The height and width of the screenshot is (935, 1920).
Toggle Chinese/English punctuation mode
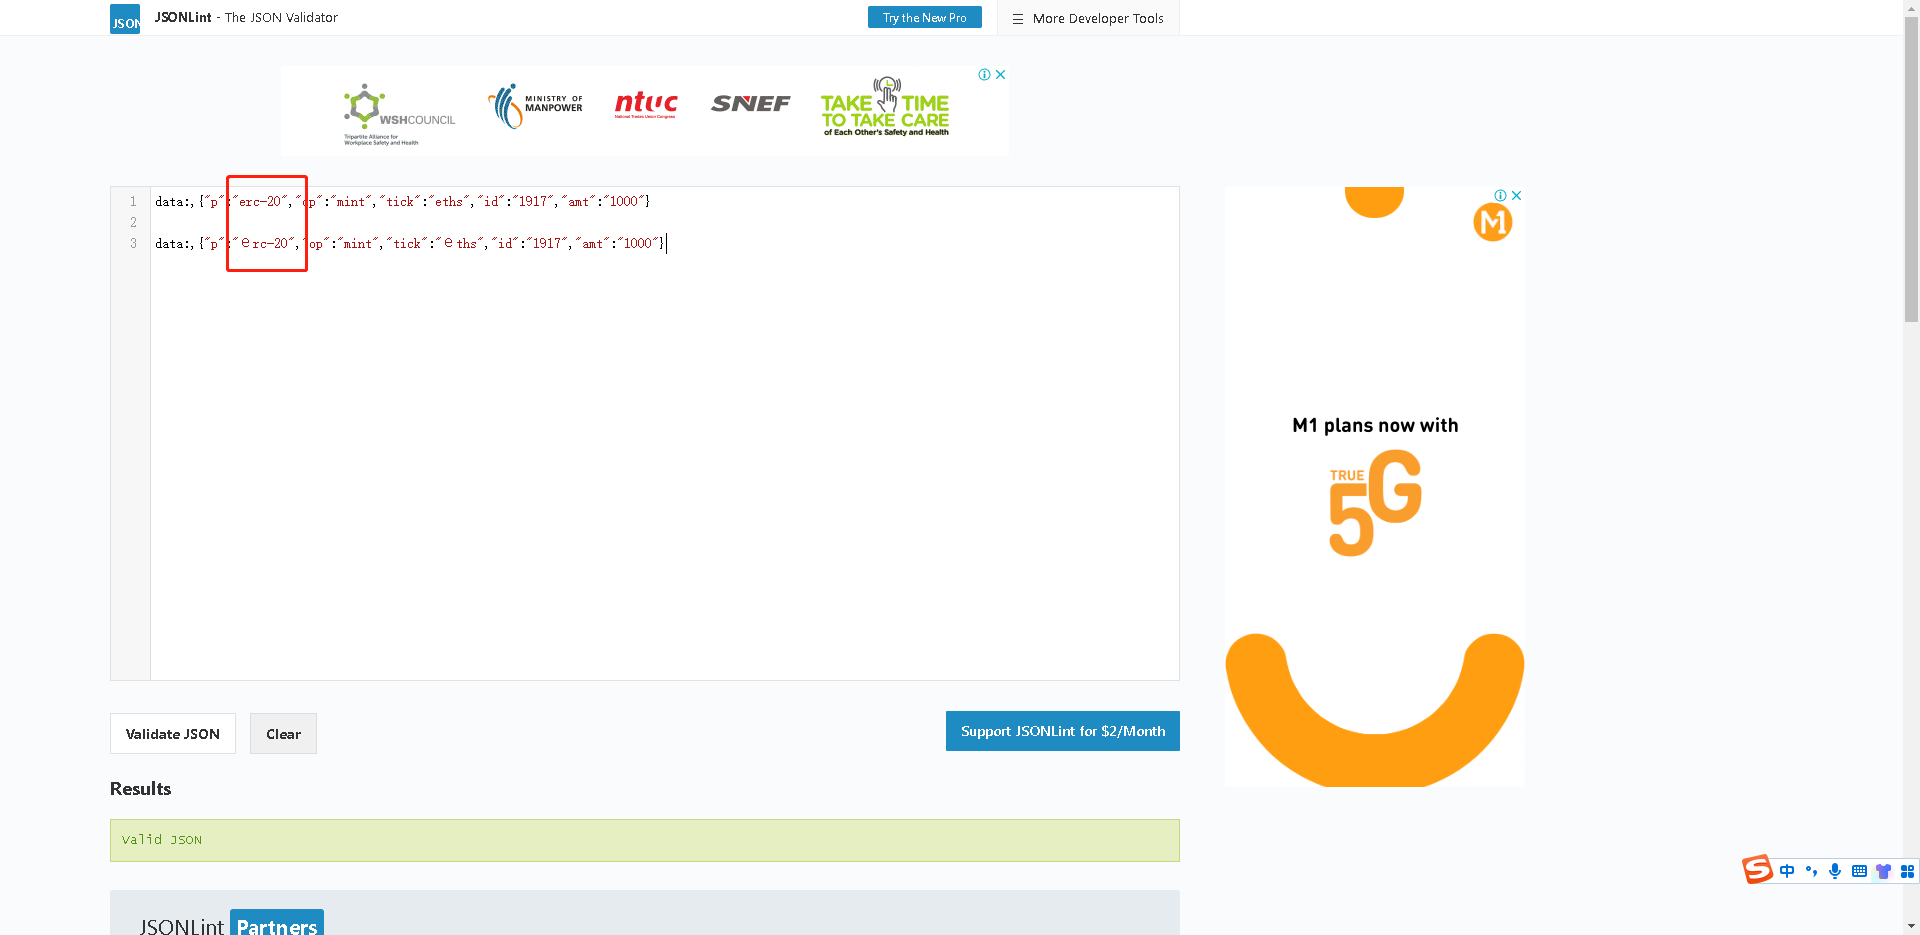1811,871
